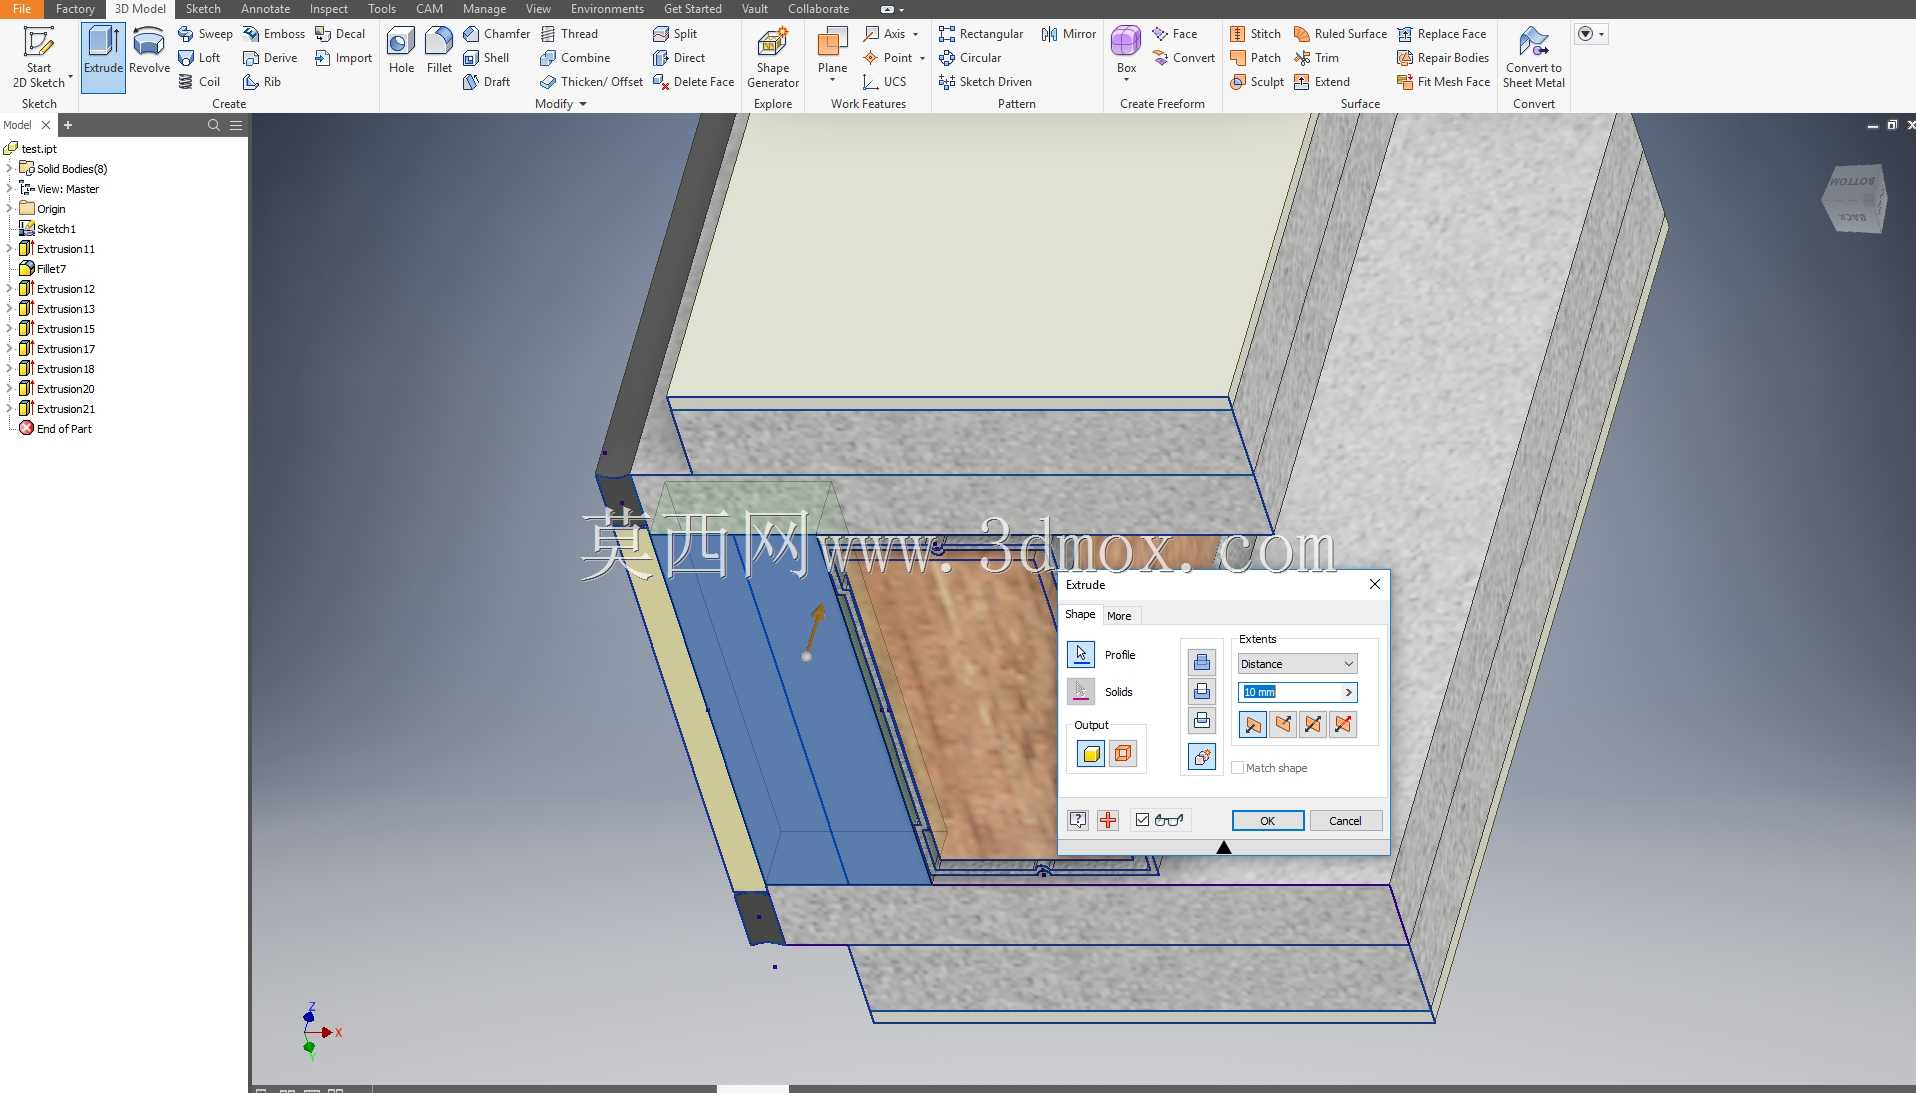Viewport: 1916px width, 1093px height.
Task: Set Asymmetric extrude direction button
Action: pyautogui.click(x=1343, y=724)
